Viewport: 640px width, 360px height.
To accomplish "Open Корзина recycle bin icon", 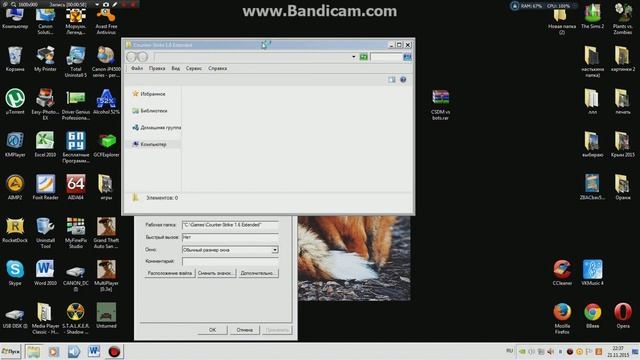I will (15, 59).
